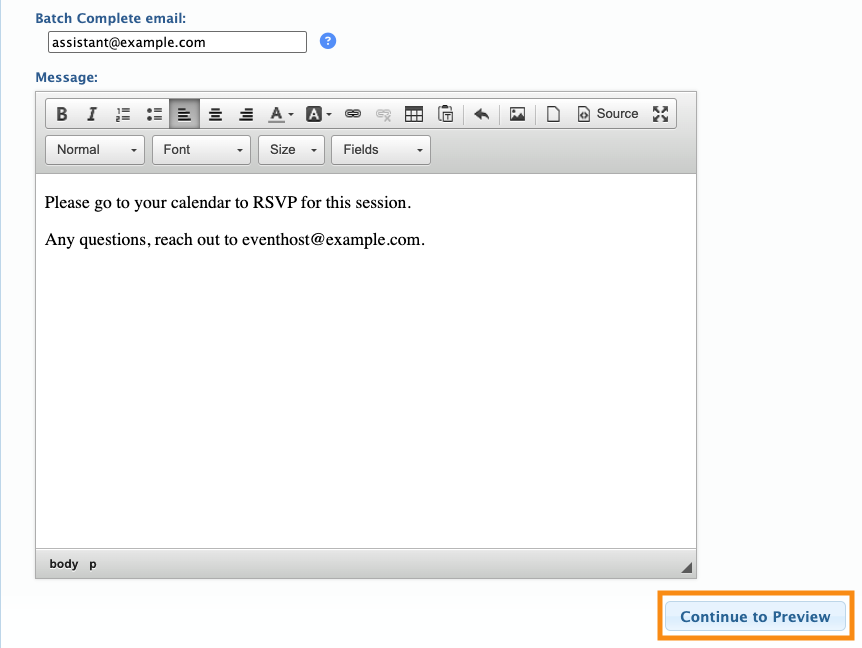
Task: Open help for Batch Complete email
Action: (x=328, y=41)
